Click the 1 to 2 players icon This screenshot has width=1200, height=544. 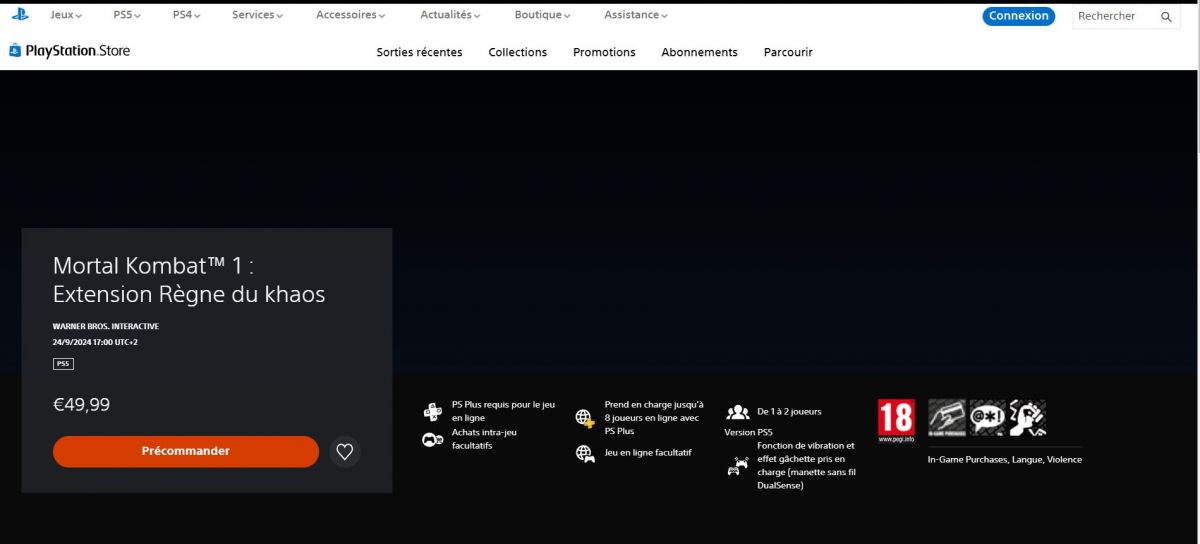tap(738, 411)
